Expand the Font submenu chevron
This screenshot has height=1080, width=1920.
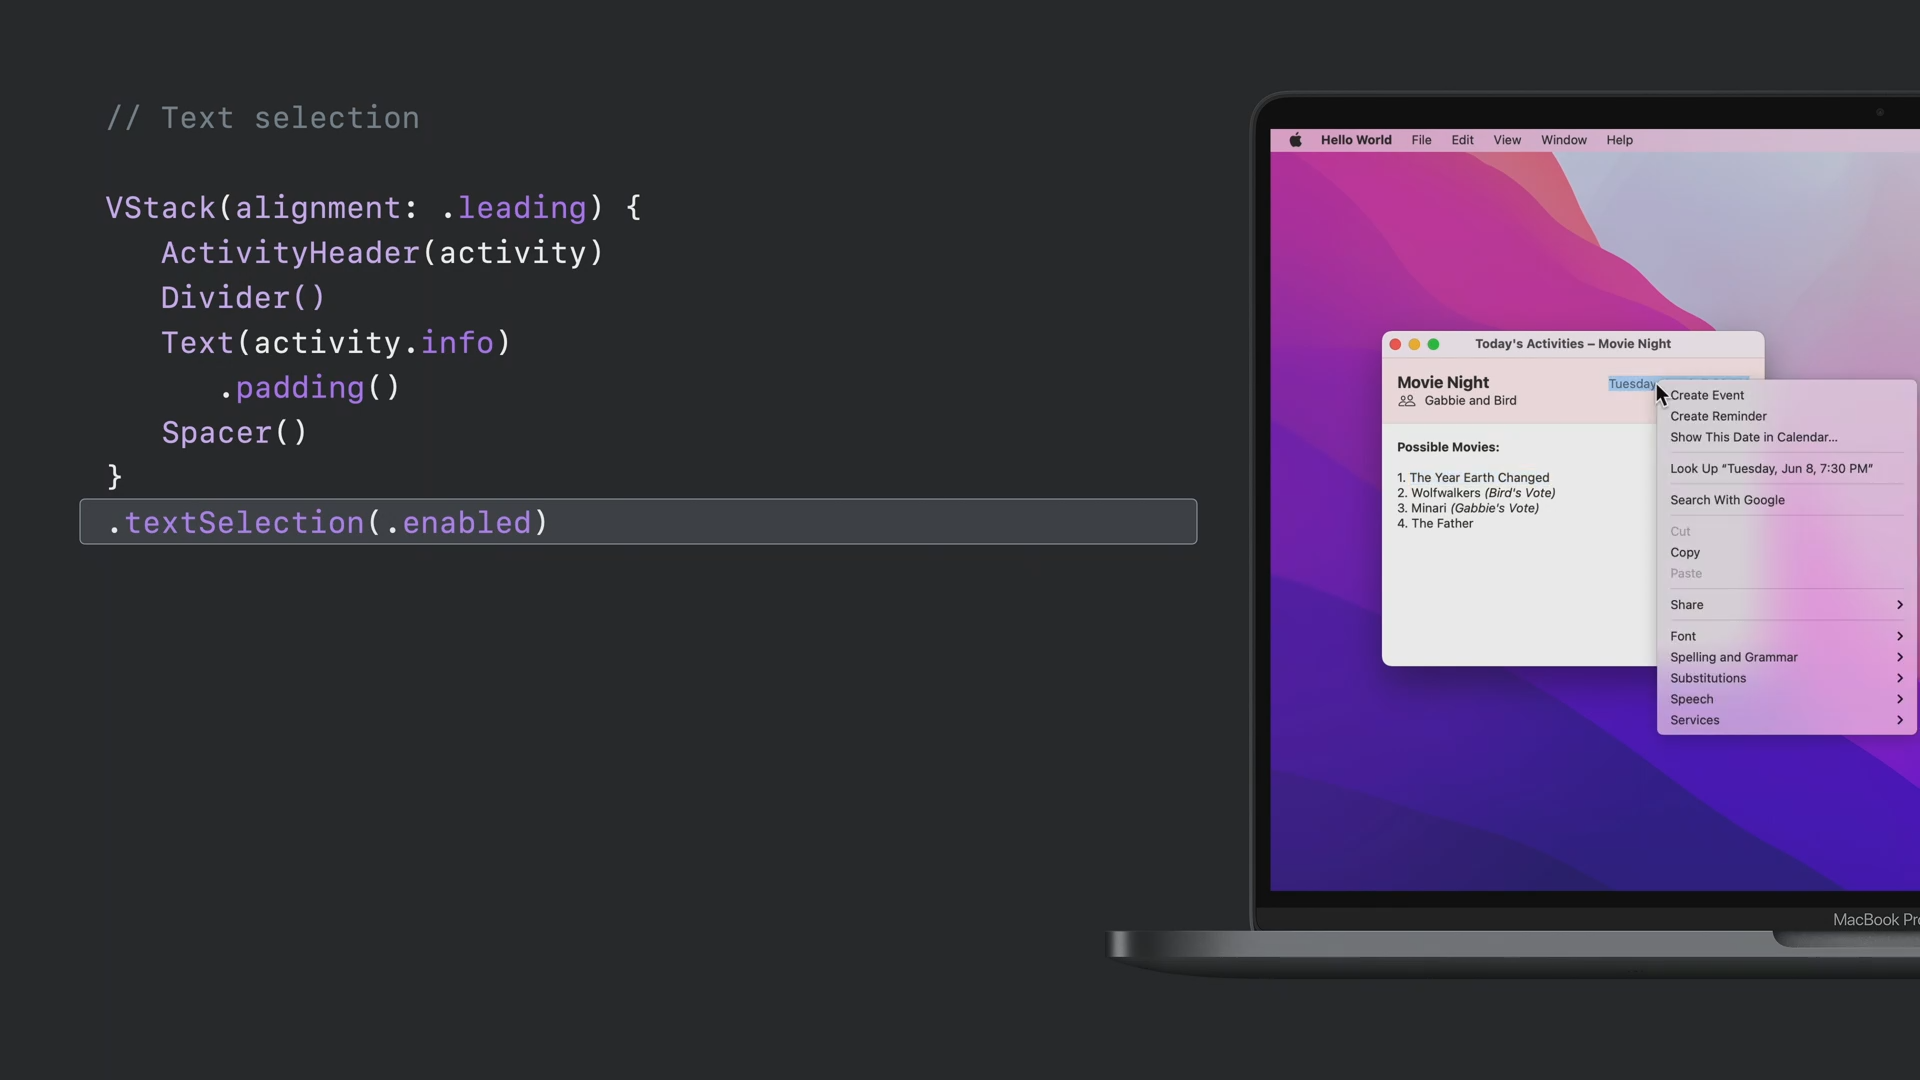click(x=1899, y=636)
